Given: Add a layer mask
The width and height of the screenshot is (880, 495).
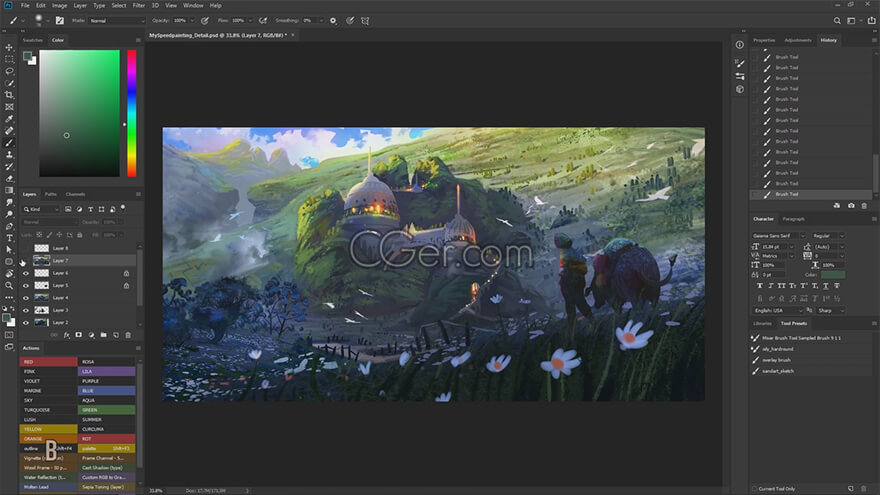Looking at the screenshot, I should [x=79, y=335].
